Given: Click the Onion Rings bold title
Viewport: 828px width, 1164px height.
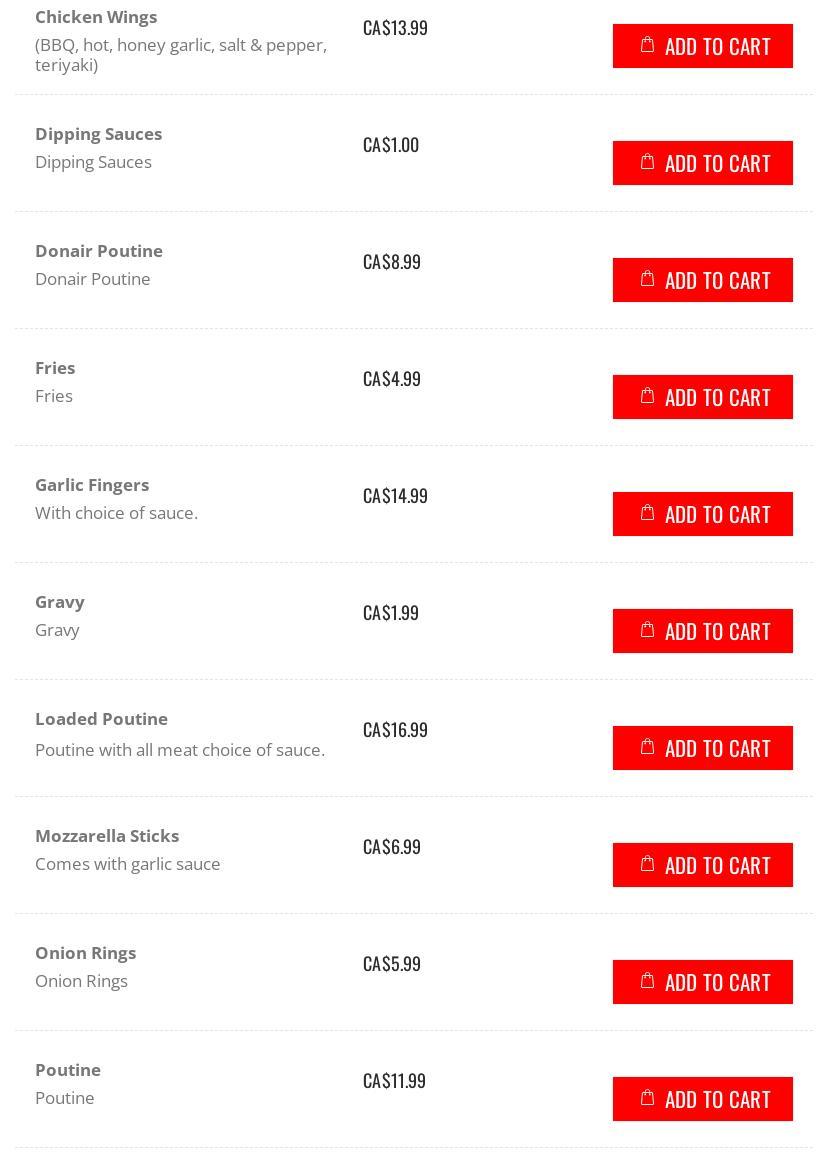Looking at the screenshot, I should click(85, 953).
